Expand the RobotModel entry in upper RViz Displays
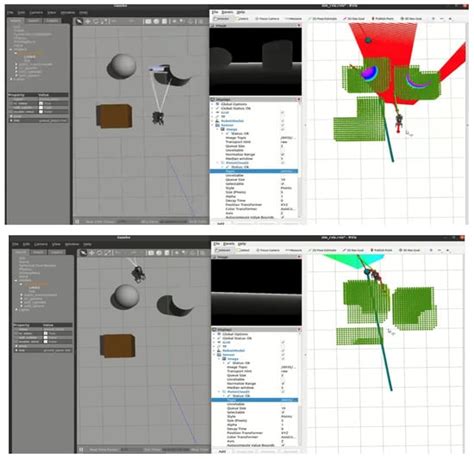Screen dimensions: 474x459 tap(213, 121)
